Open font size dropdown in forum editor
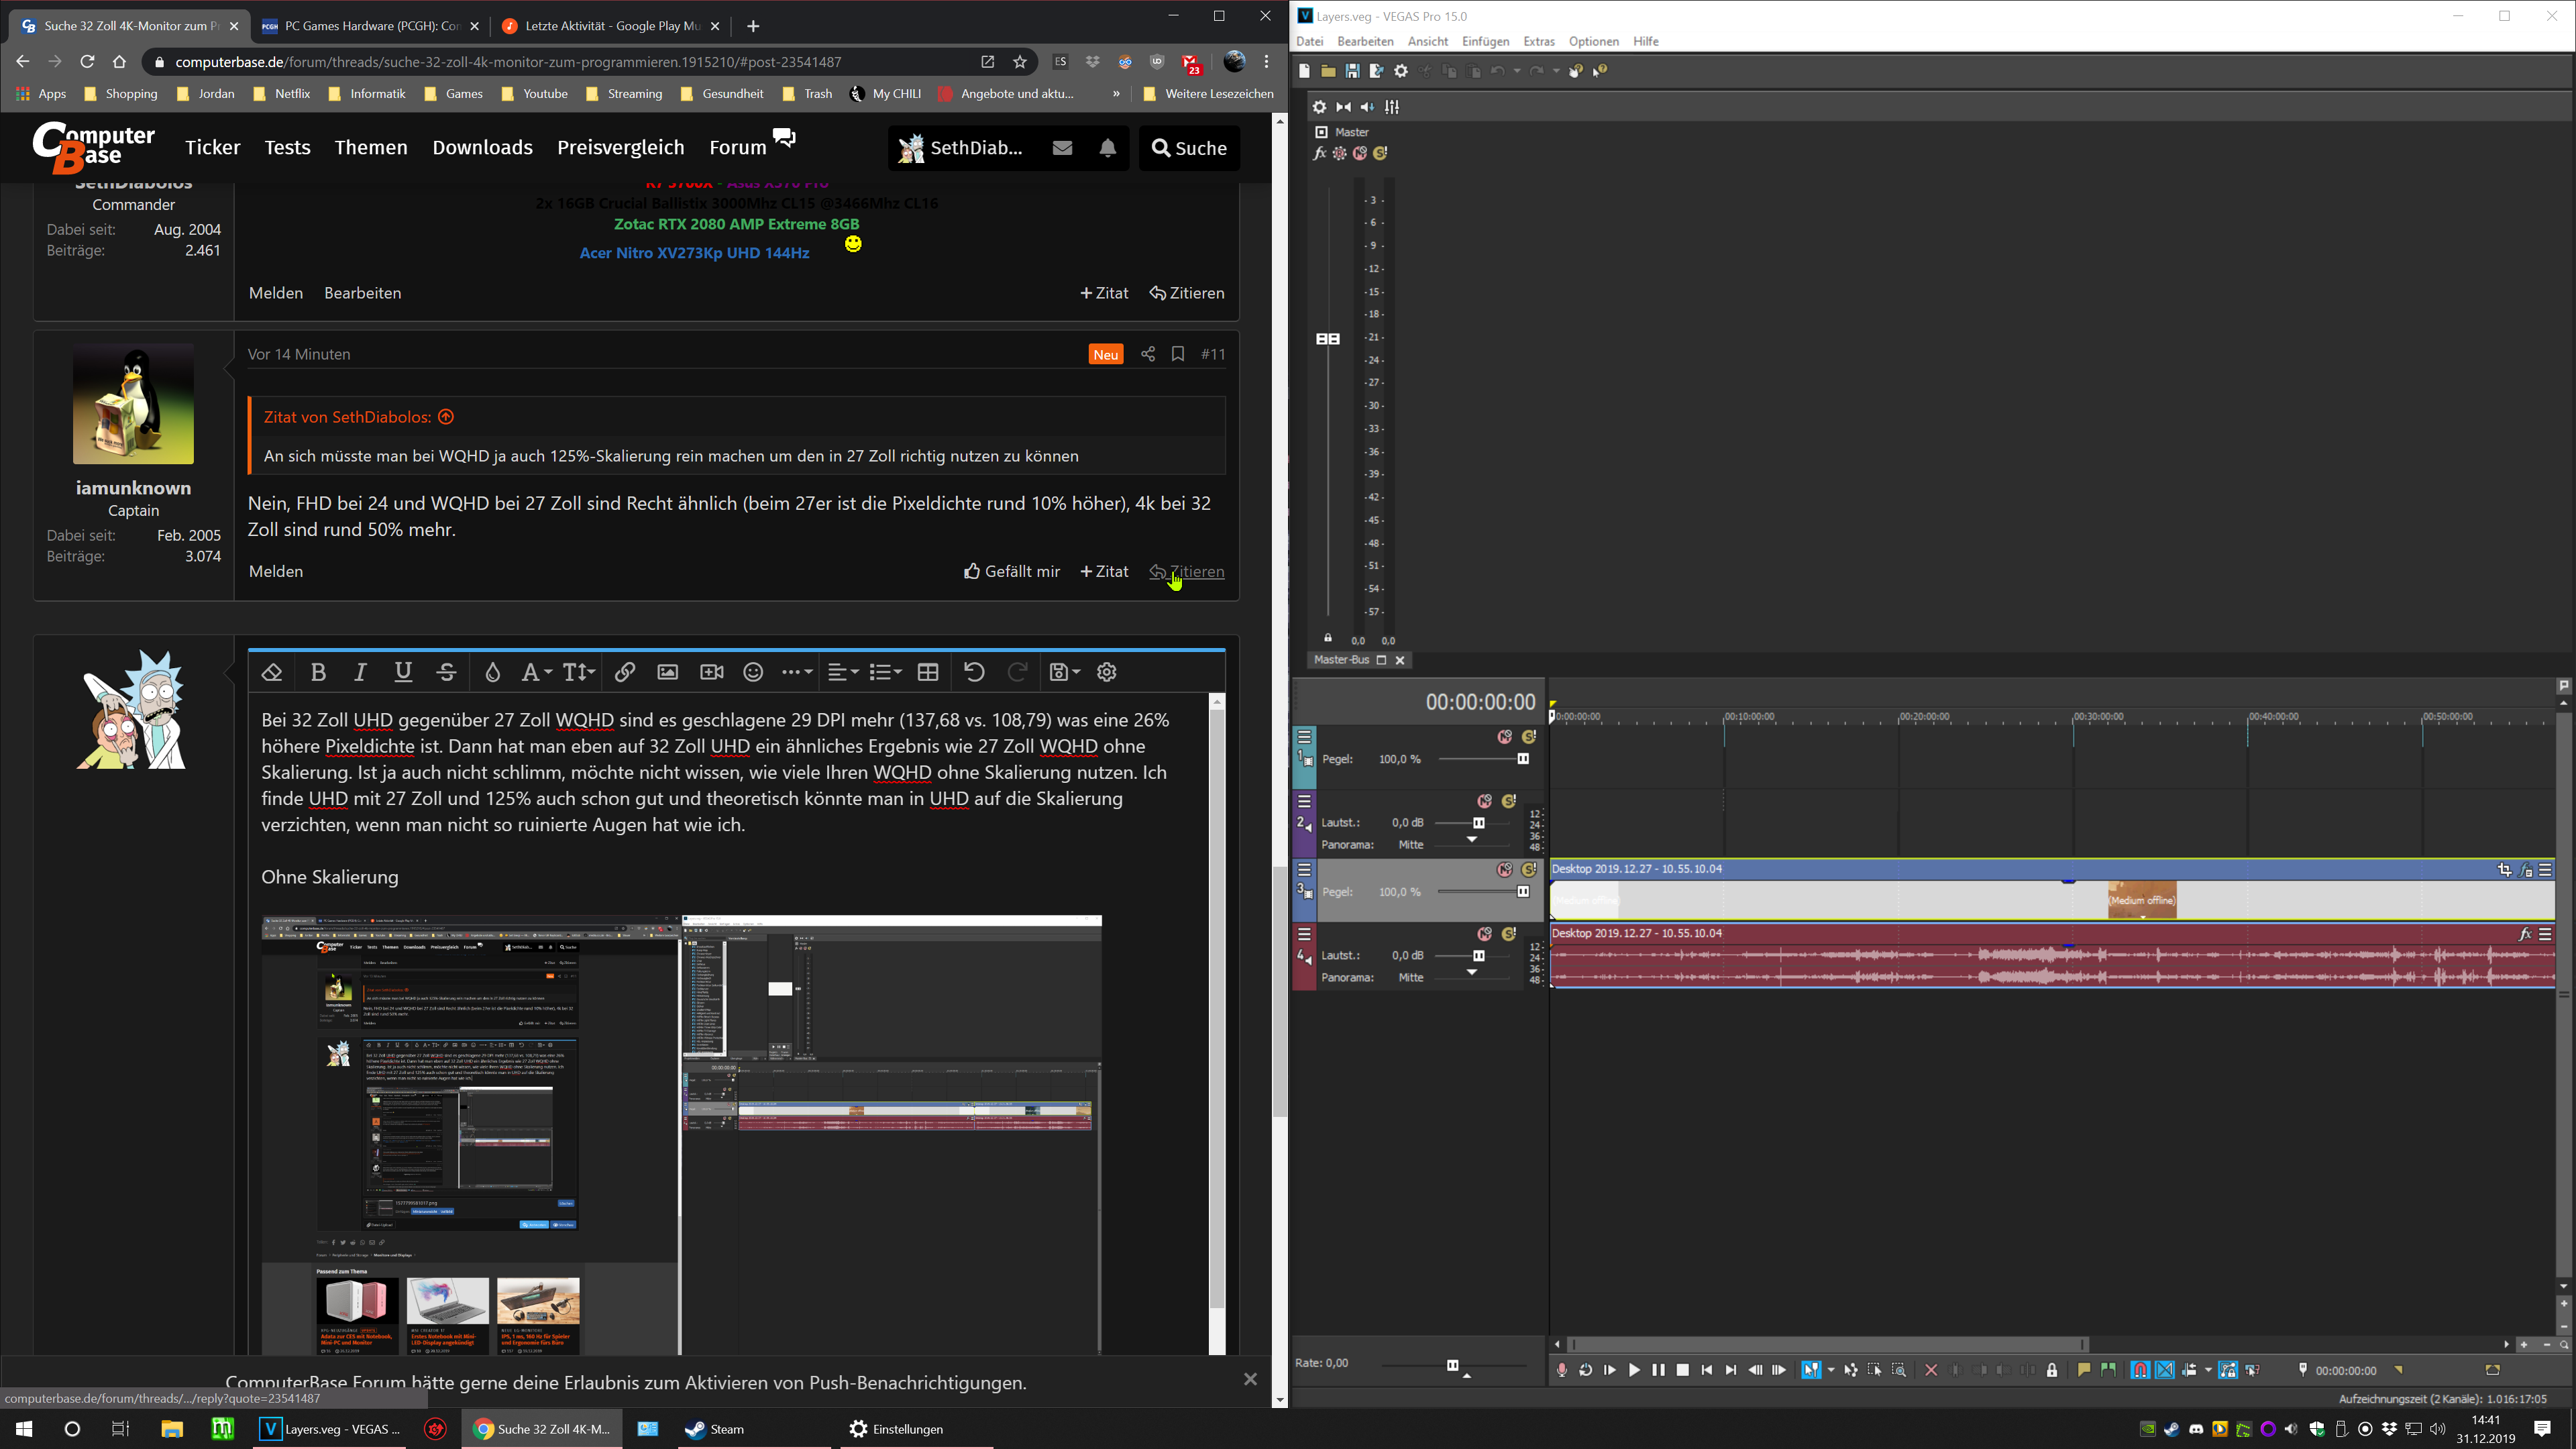 click(x=579, y=672)
